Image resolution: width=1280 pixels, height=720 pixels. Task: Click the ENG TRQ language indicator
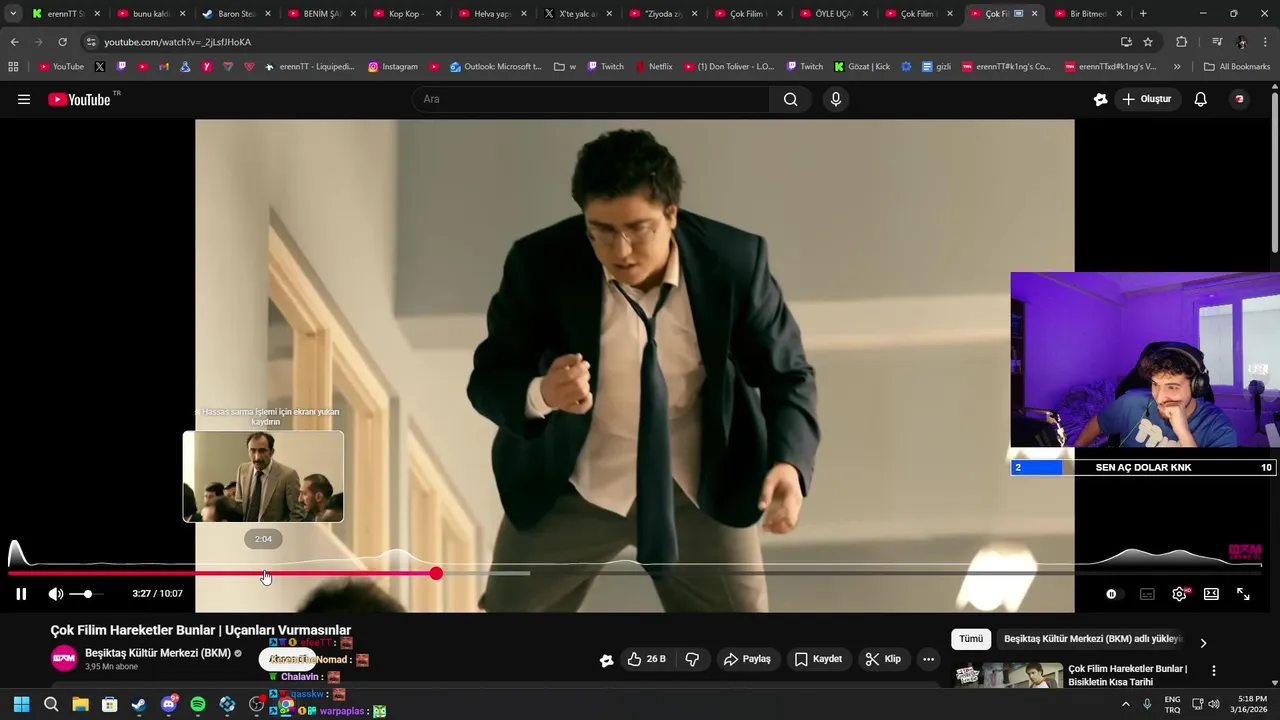click(1172, 705)
